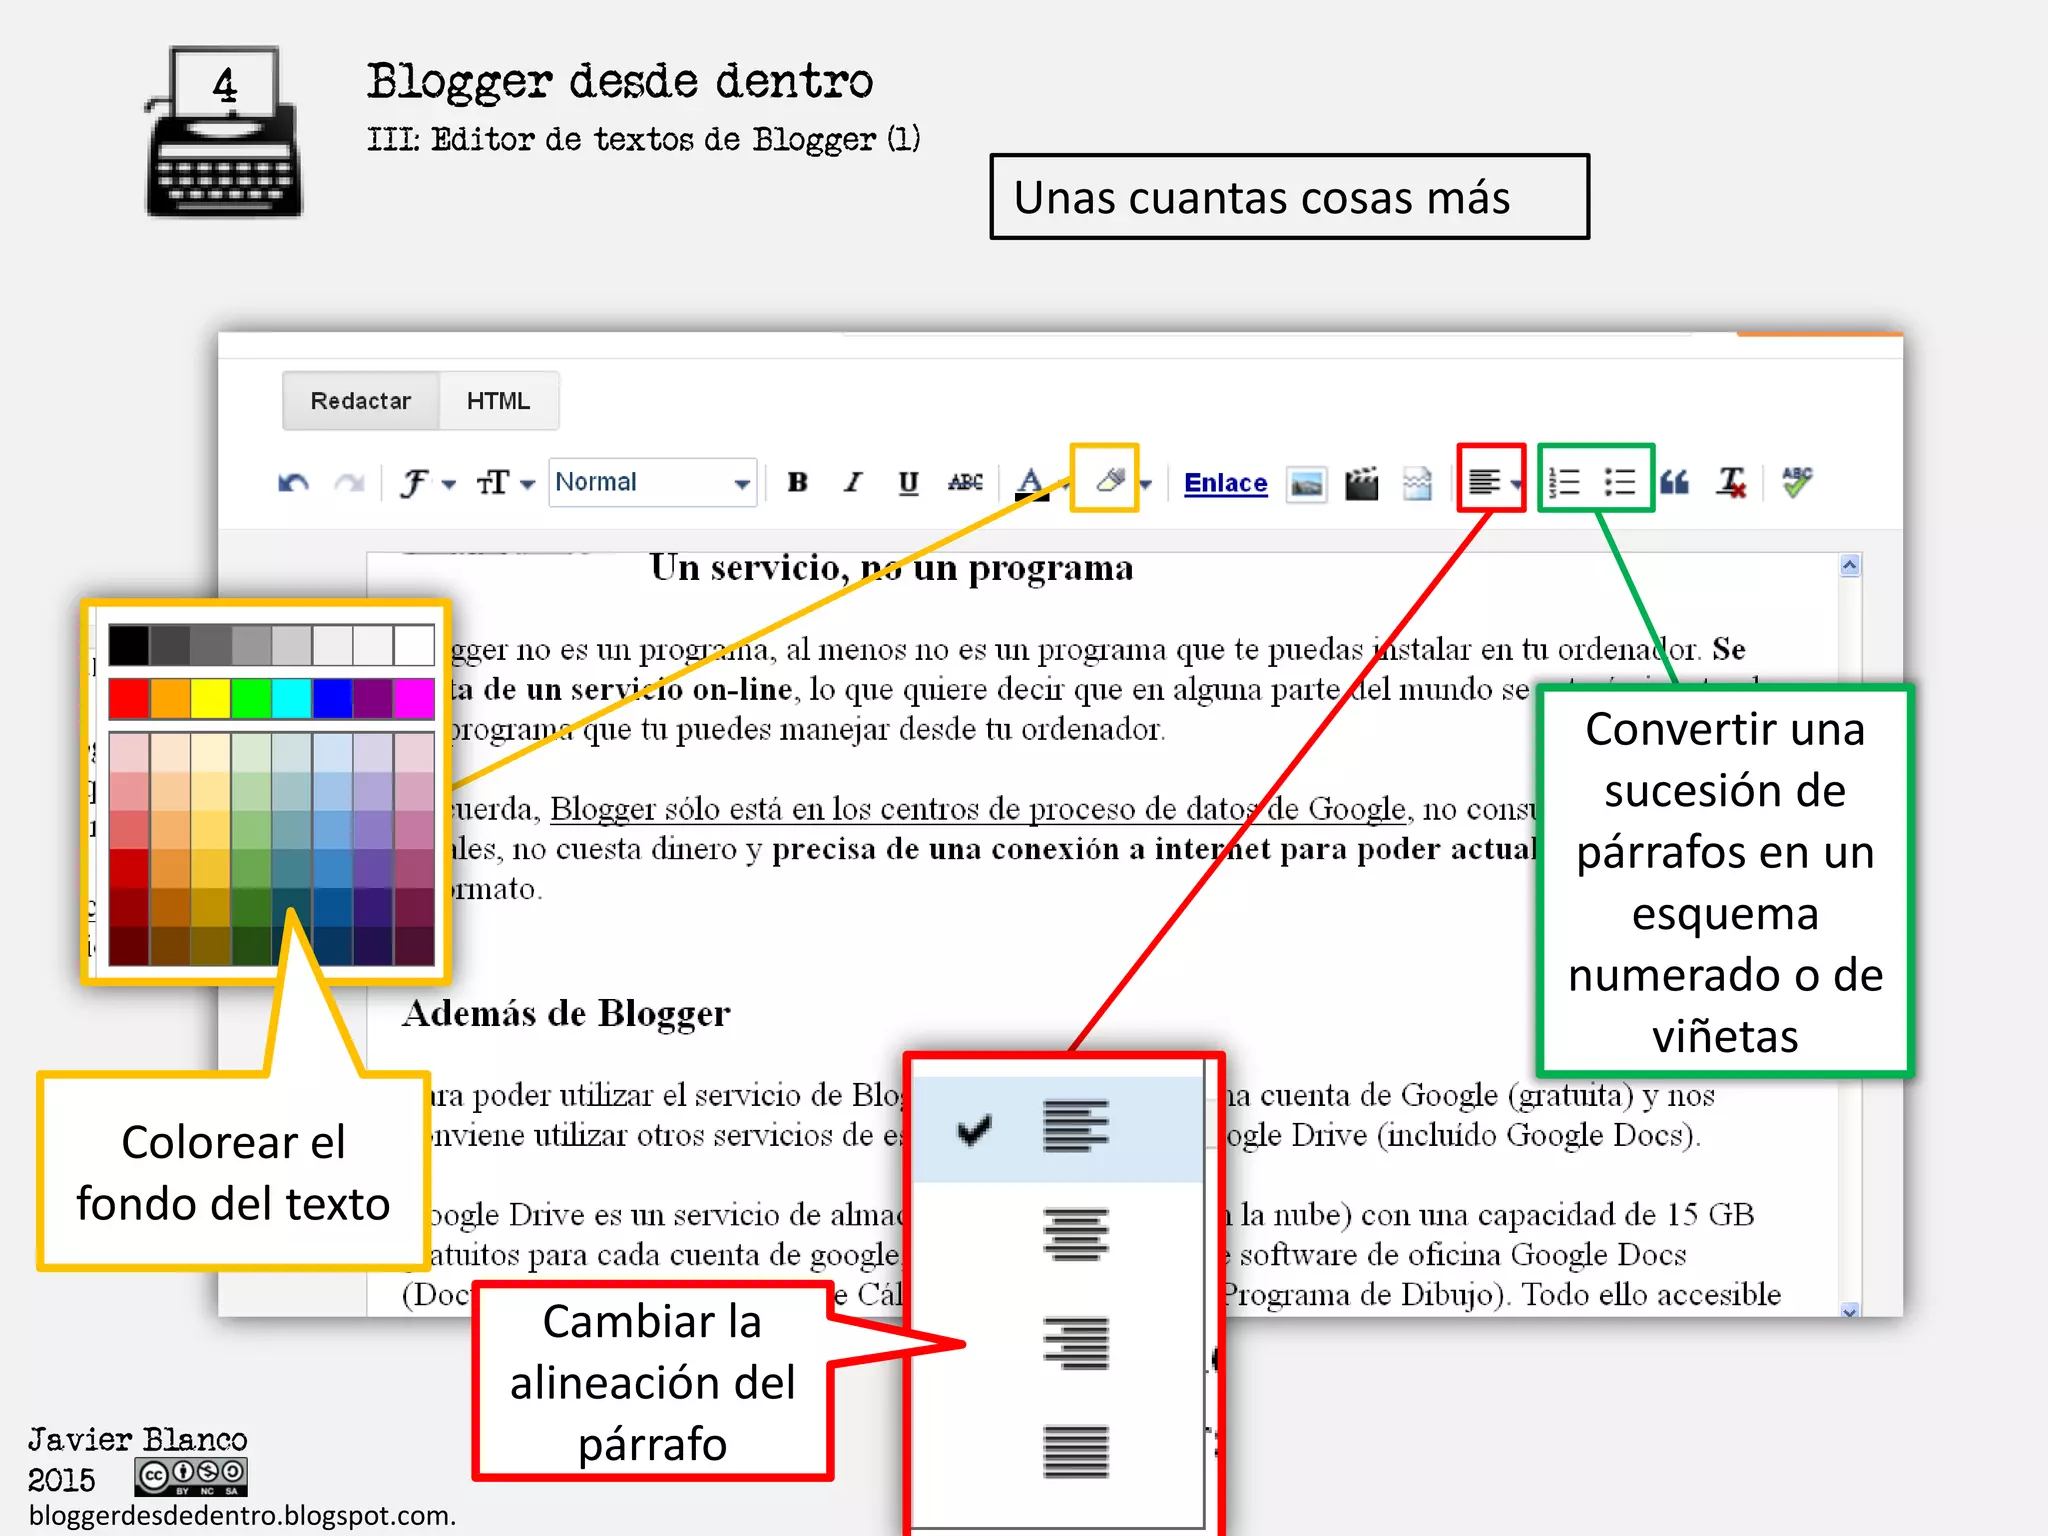Click editor scrollbar down arrow
The image size is (2048, 1536).
coord(1849,1310)
